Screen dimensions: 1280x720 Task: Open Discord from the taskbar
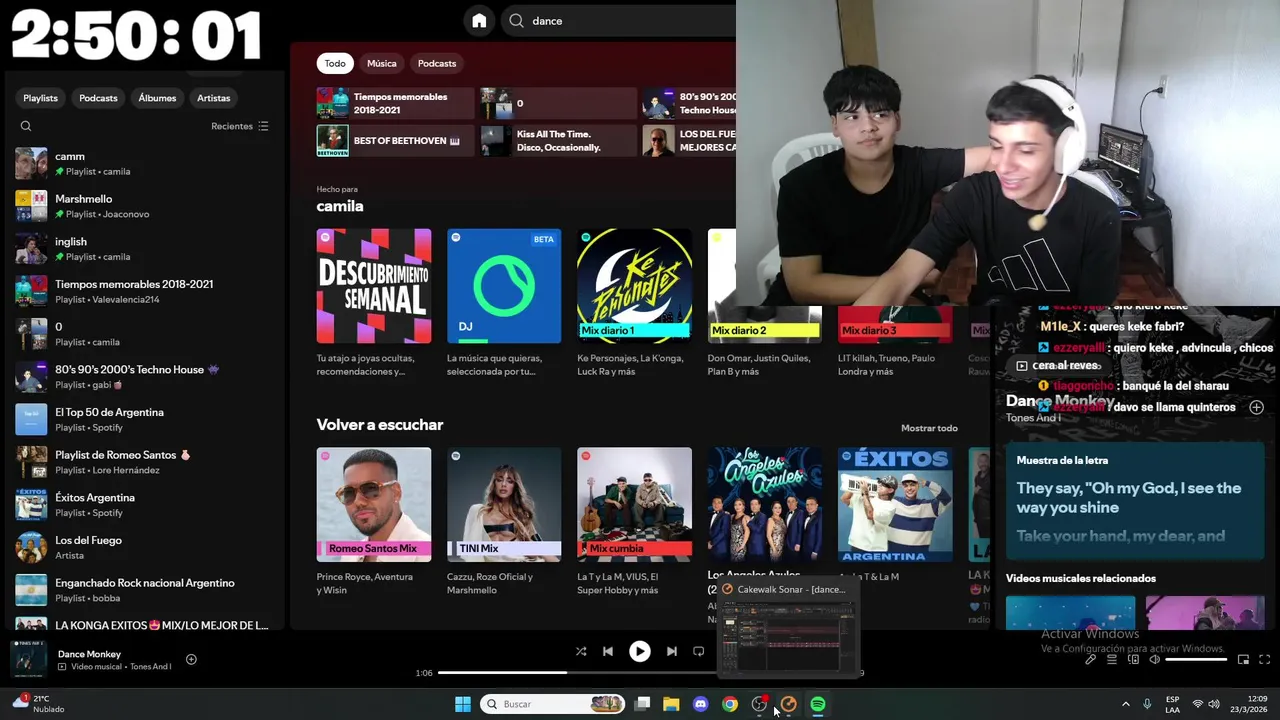pos(700,704)
